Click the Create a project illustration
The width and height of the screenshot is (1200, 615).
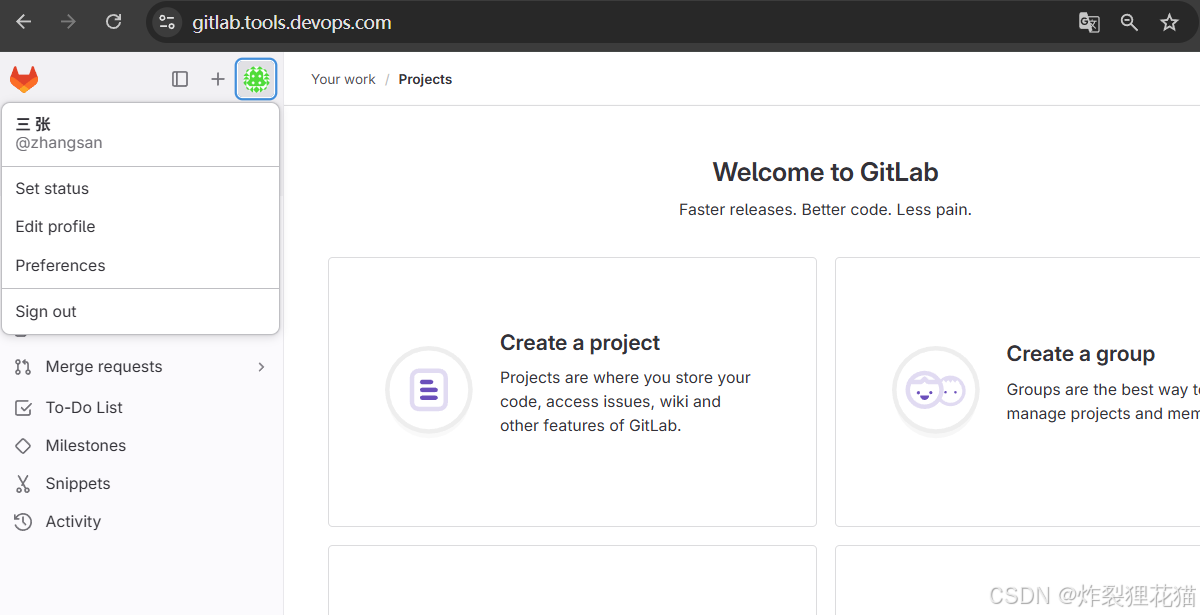[x=429, y=390]
